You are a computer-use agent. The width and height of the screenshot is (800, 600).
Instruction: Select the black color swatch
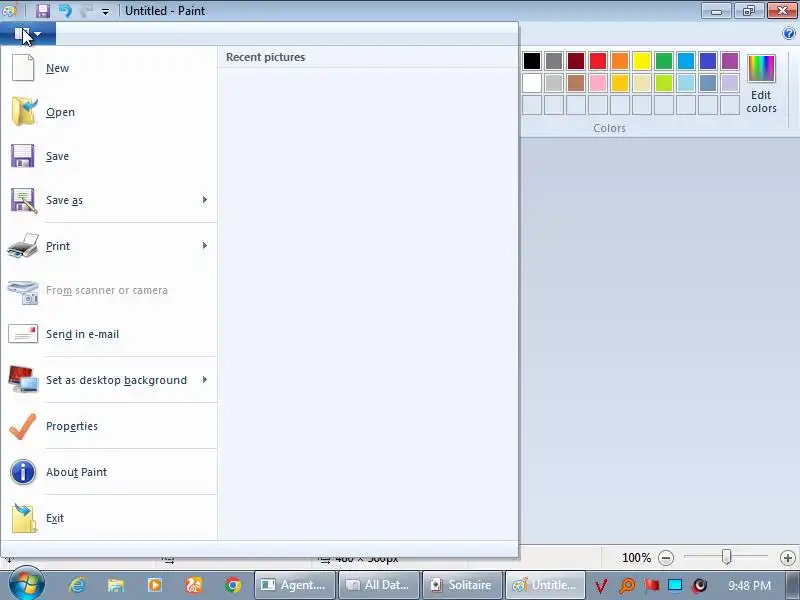[x=532, y=61]
